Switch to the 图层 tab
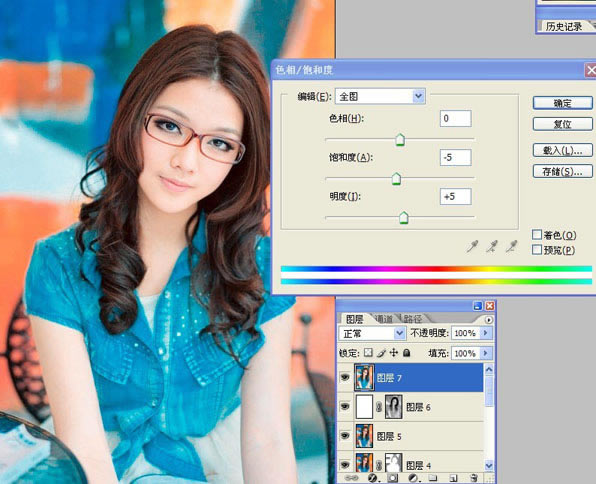Screen dimensions: 596x484 point(354,319)
